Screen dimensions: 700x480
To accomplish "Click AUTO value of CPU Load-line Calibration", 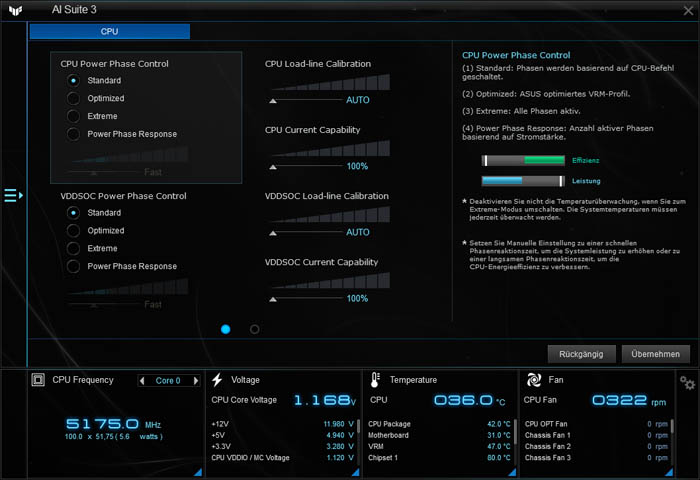I will [x=358, y=100].
